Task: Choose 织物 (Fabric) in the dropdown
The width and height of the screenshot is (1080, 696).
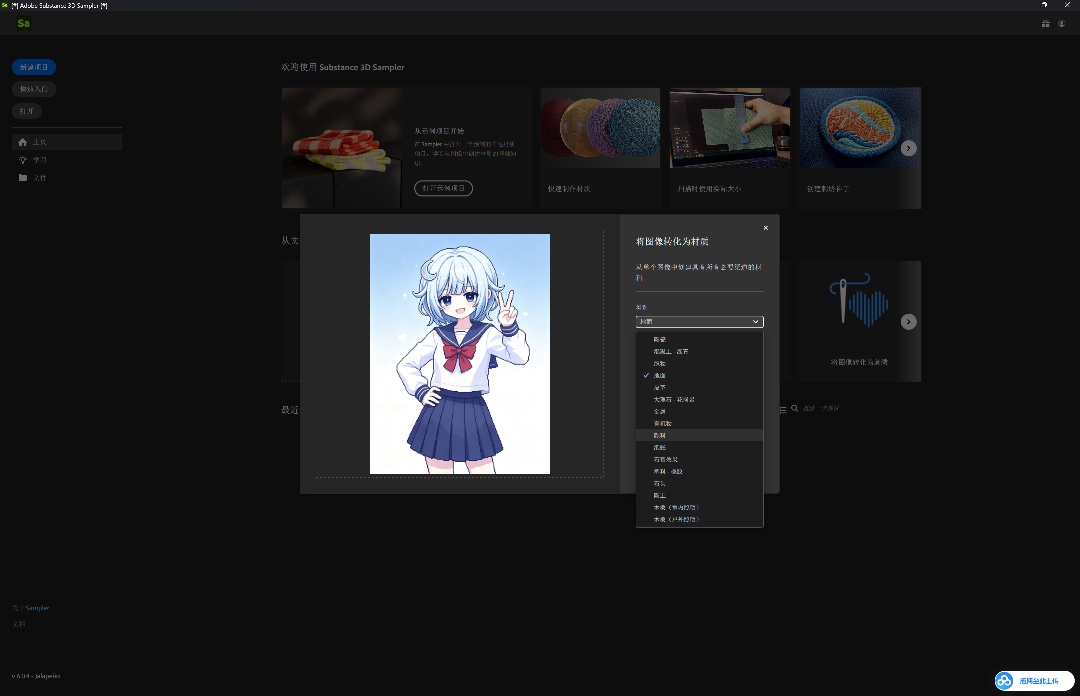Action: [x=699, y=363]
